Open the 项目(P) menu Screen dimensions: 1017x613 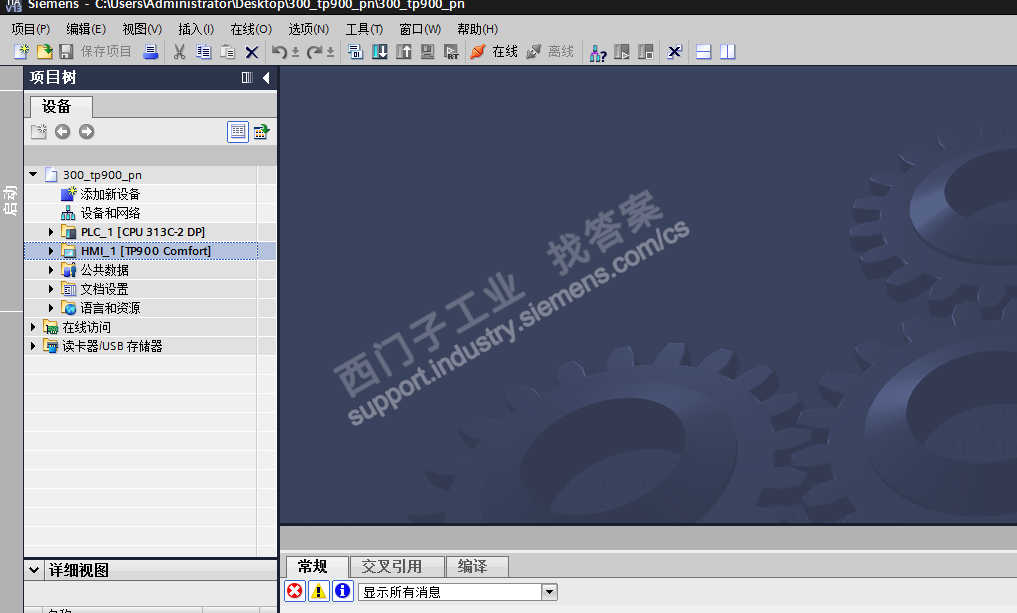[30, 29]
